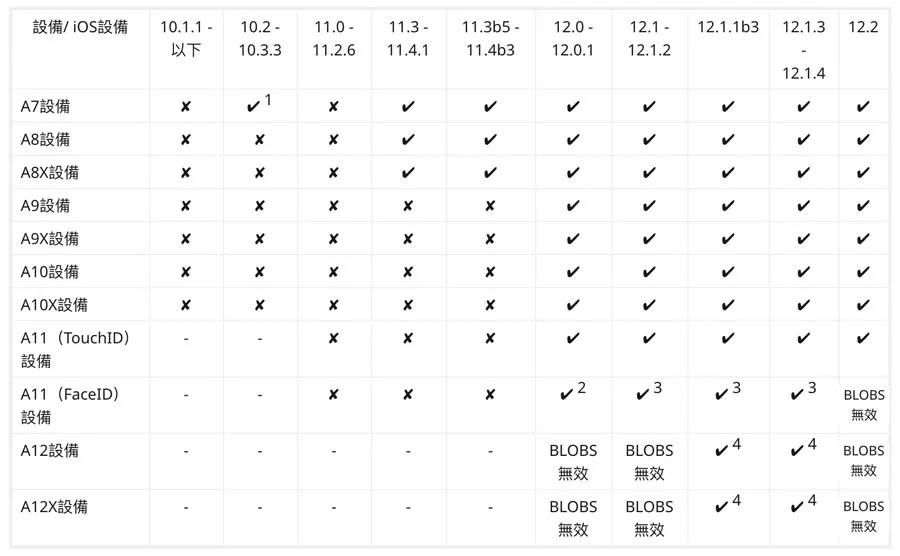Viewport: 900px width, 556px height.
Task: Open footnote 4 for A12X設備 under 12.1.1b3
Action: pos(737,500)
